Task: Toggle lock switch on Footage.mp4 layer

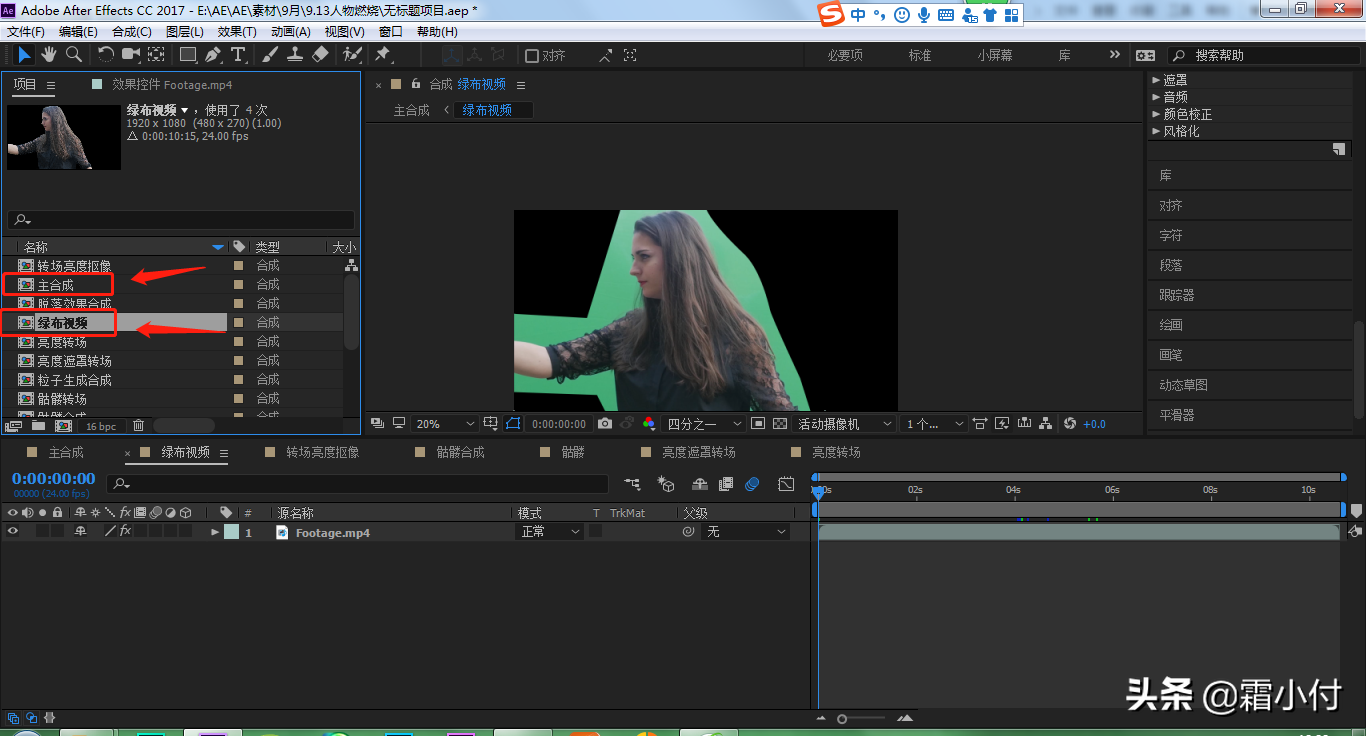Action: [57, 532]
